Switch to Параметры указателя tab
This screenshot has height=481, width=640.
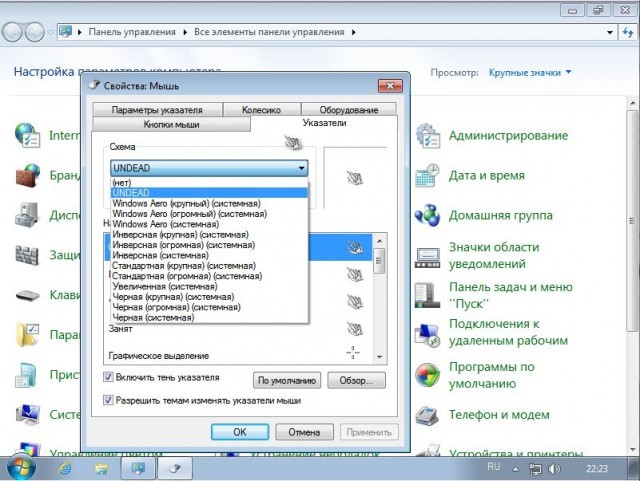coord(157,110)
